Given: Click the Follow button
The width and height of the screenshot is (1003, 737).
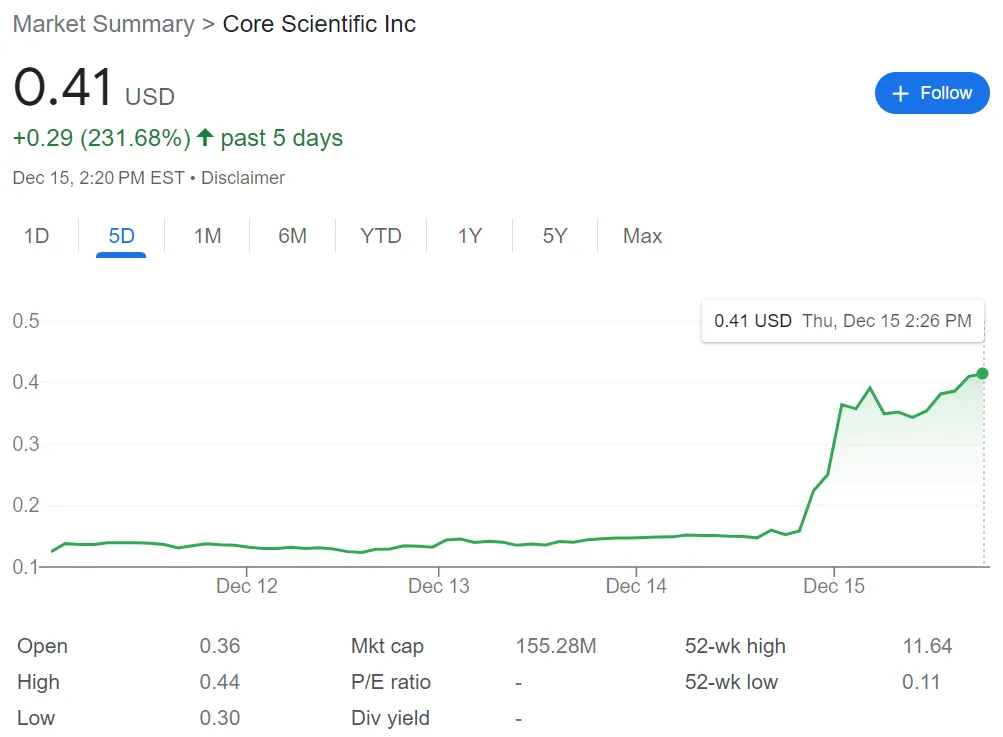Looking at the screenshot, I should point(931,93).
